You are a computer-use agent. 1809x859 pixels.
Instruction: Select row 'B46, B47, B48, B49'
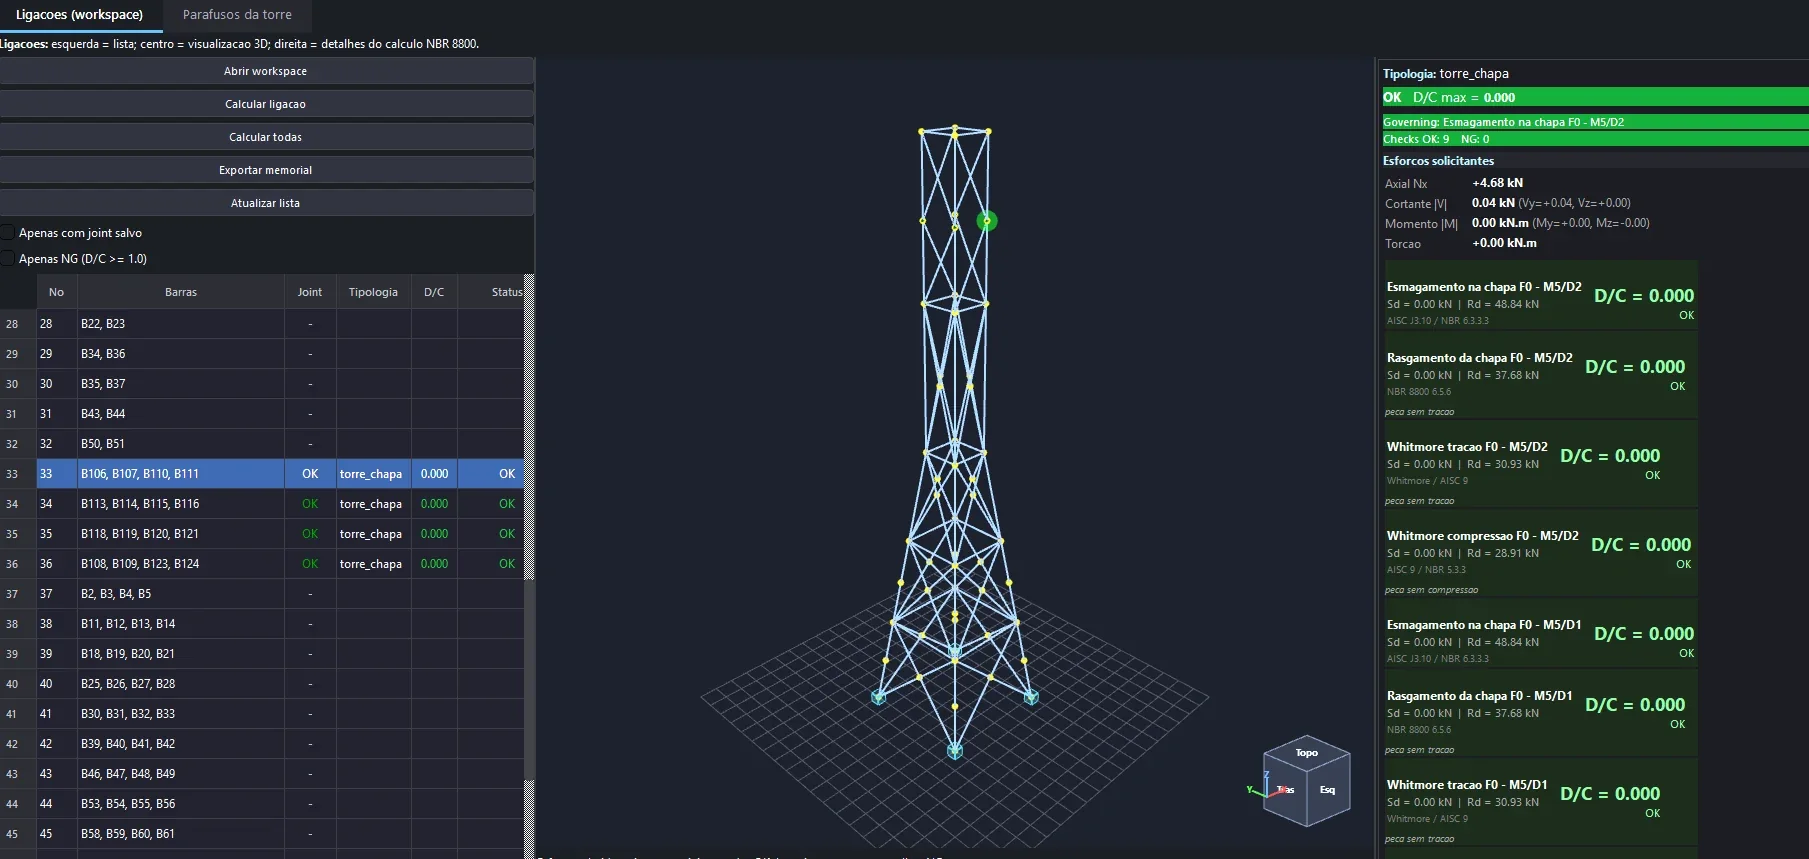click(280, 774)
